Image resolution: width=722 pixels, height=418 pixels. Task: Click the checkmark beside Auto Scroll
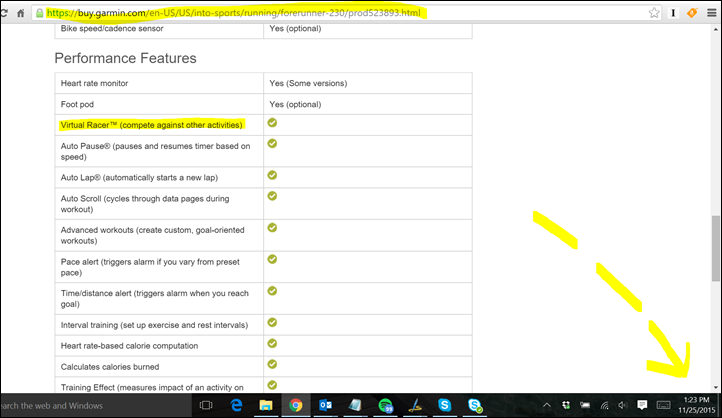click(272, 196)
